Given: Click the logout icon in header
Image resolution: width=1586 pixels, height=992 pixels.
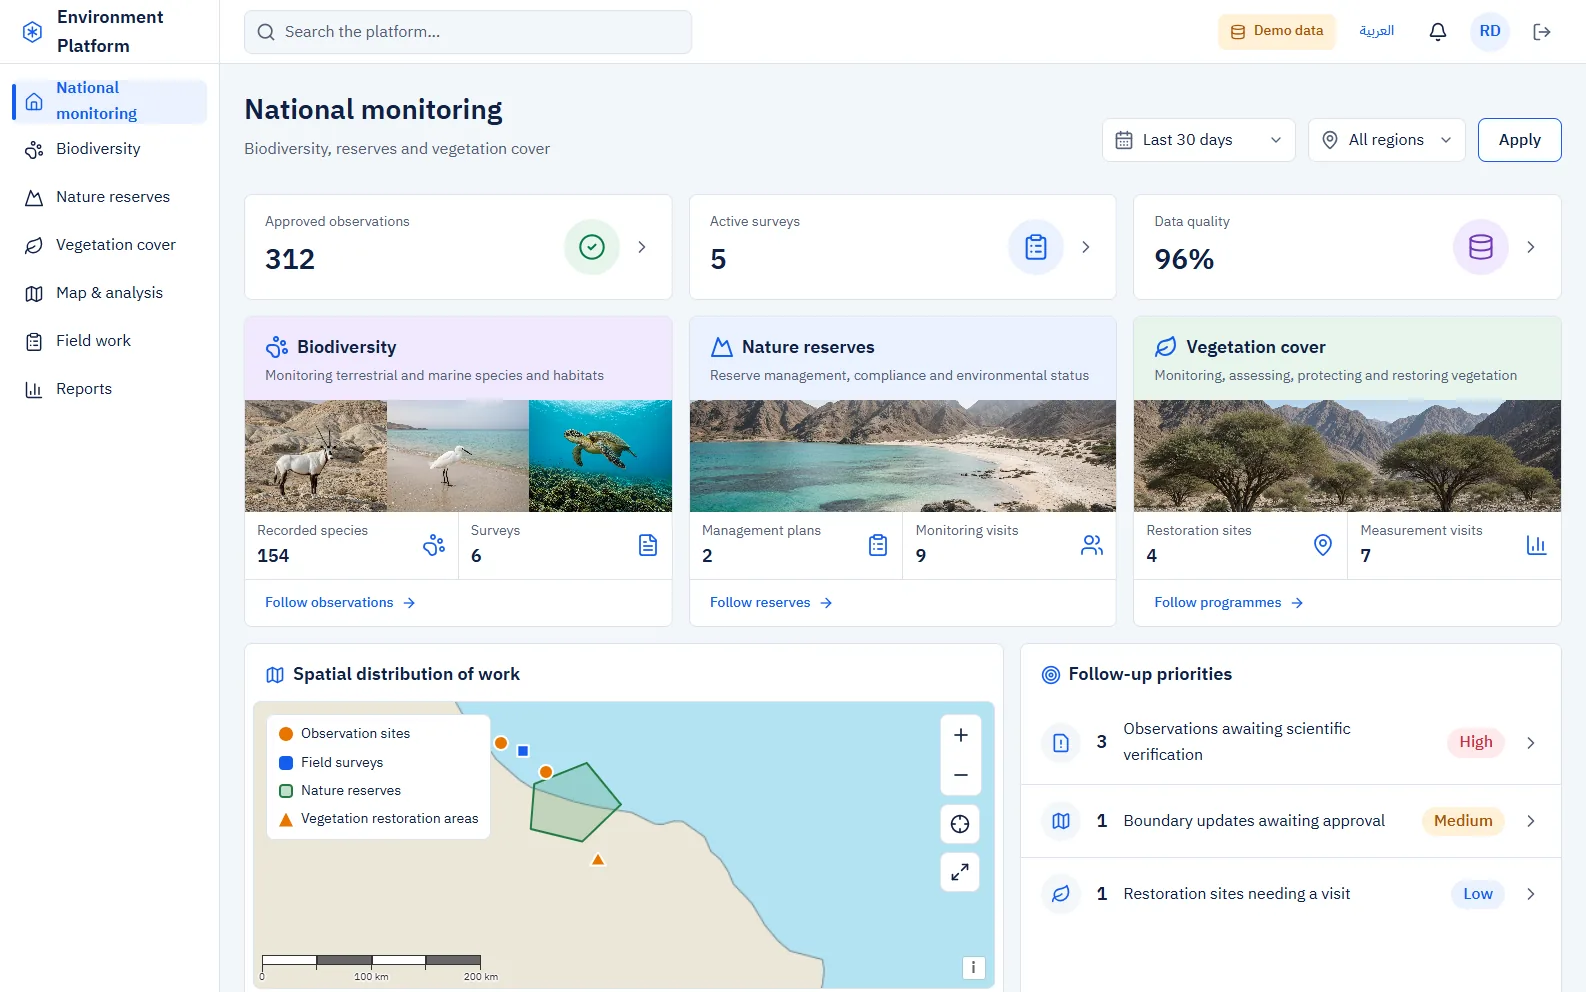Looking at the screenshot, I should coord(1542,32).
